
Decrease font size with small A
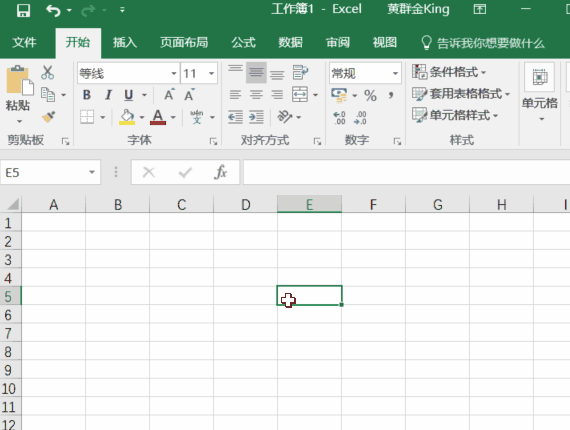point(189,95)
